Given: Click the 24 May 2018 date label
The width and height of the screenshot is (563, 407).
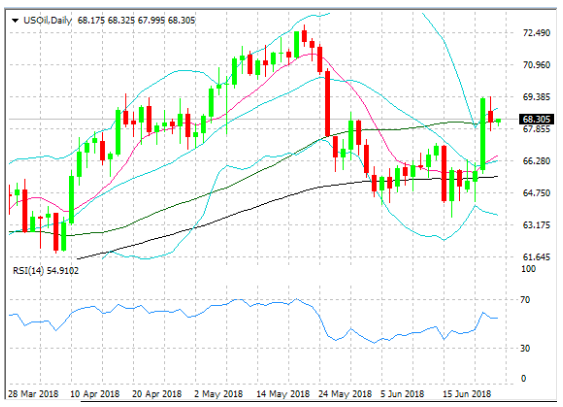Looking at the screenshot, I should click(x=345, y=394).
